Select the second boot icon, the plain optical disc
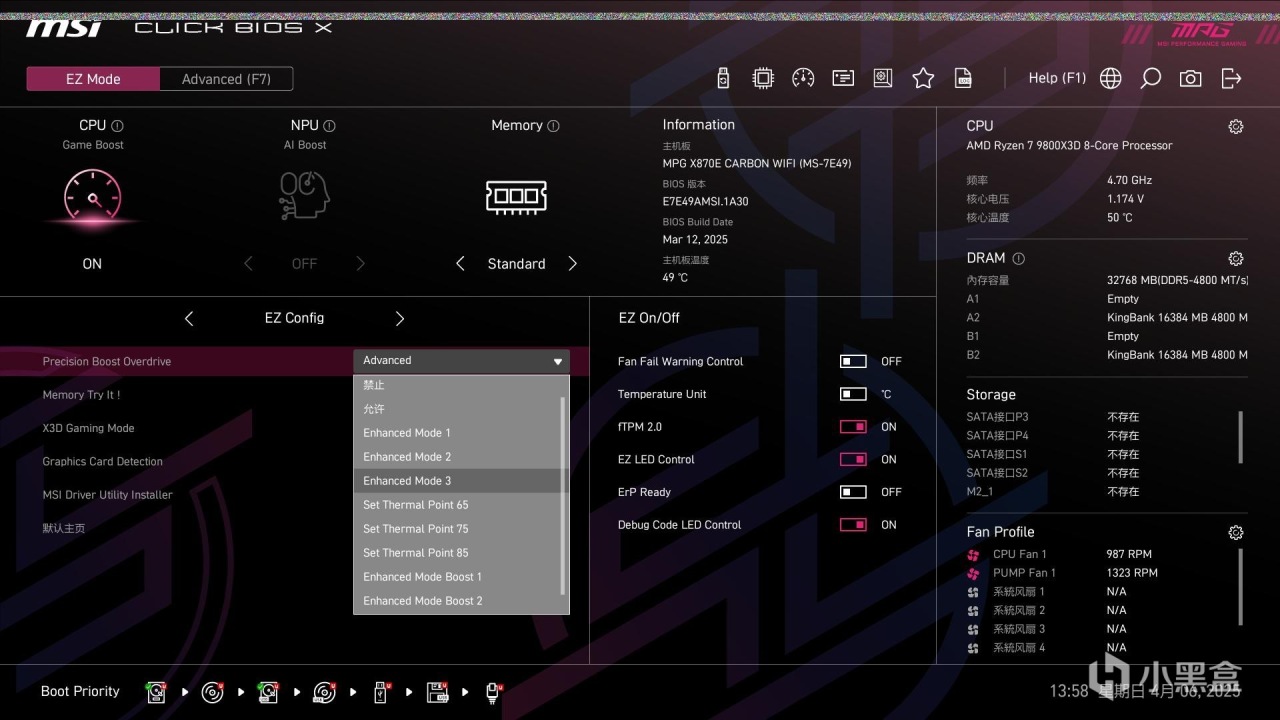 (212, 692)
